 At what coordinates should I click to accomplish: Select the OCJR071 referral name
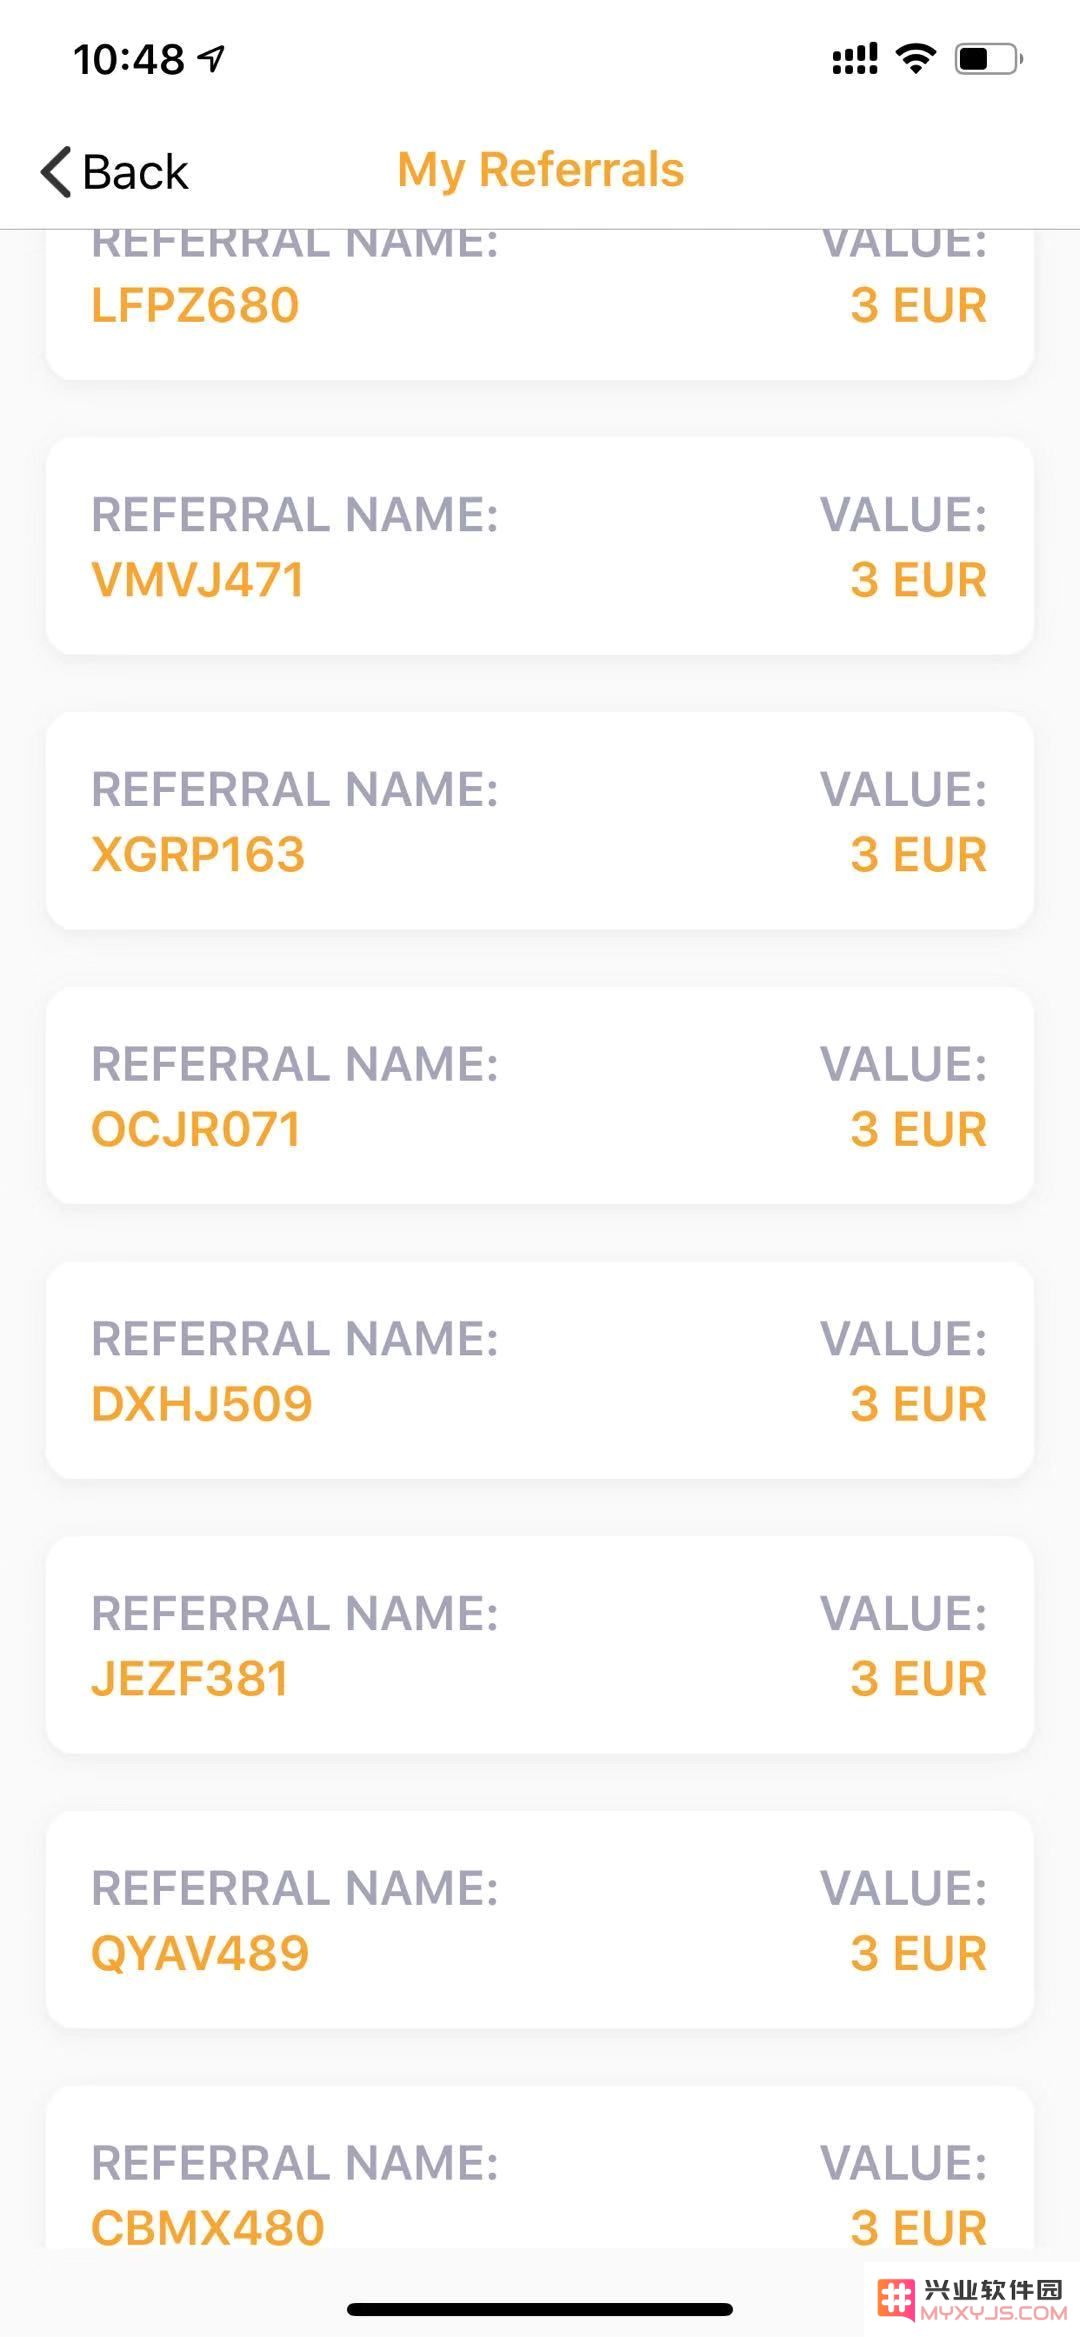pos(196,1130)
